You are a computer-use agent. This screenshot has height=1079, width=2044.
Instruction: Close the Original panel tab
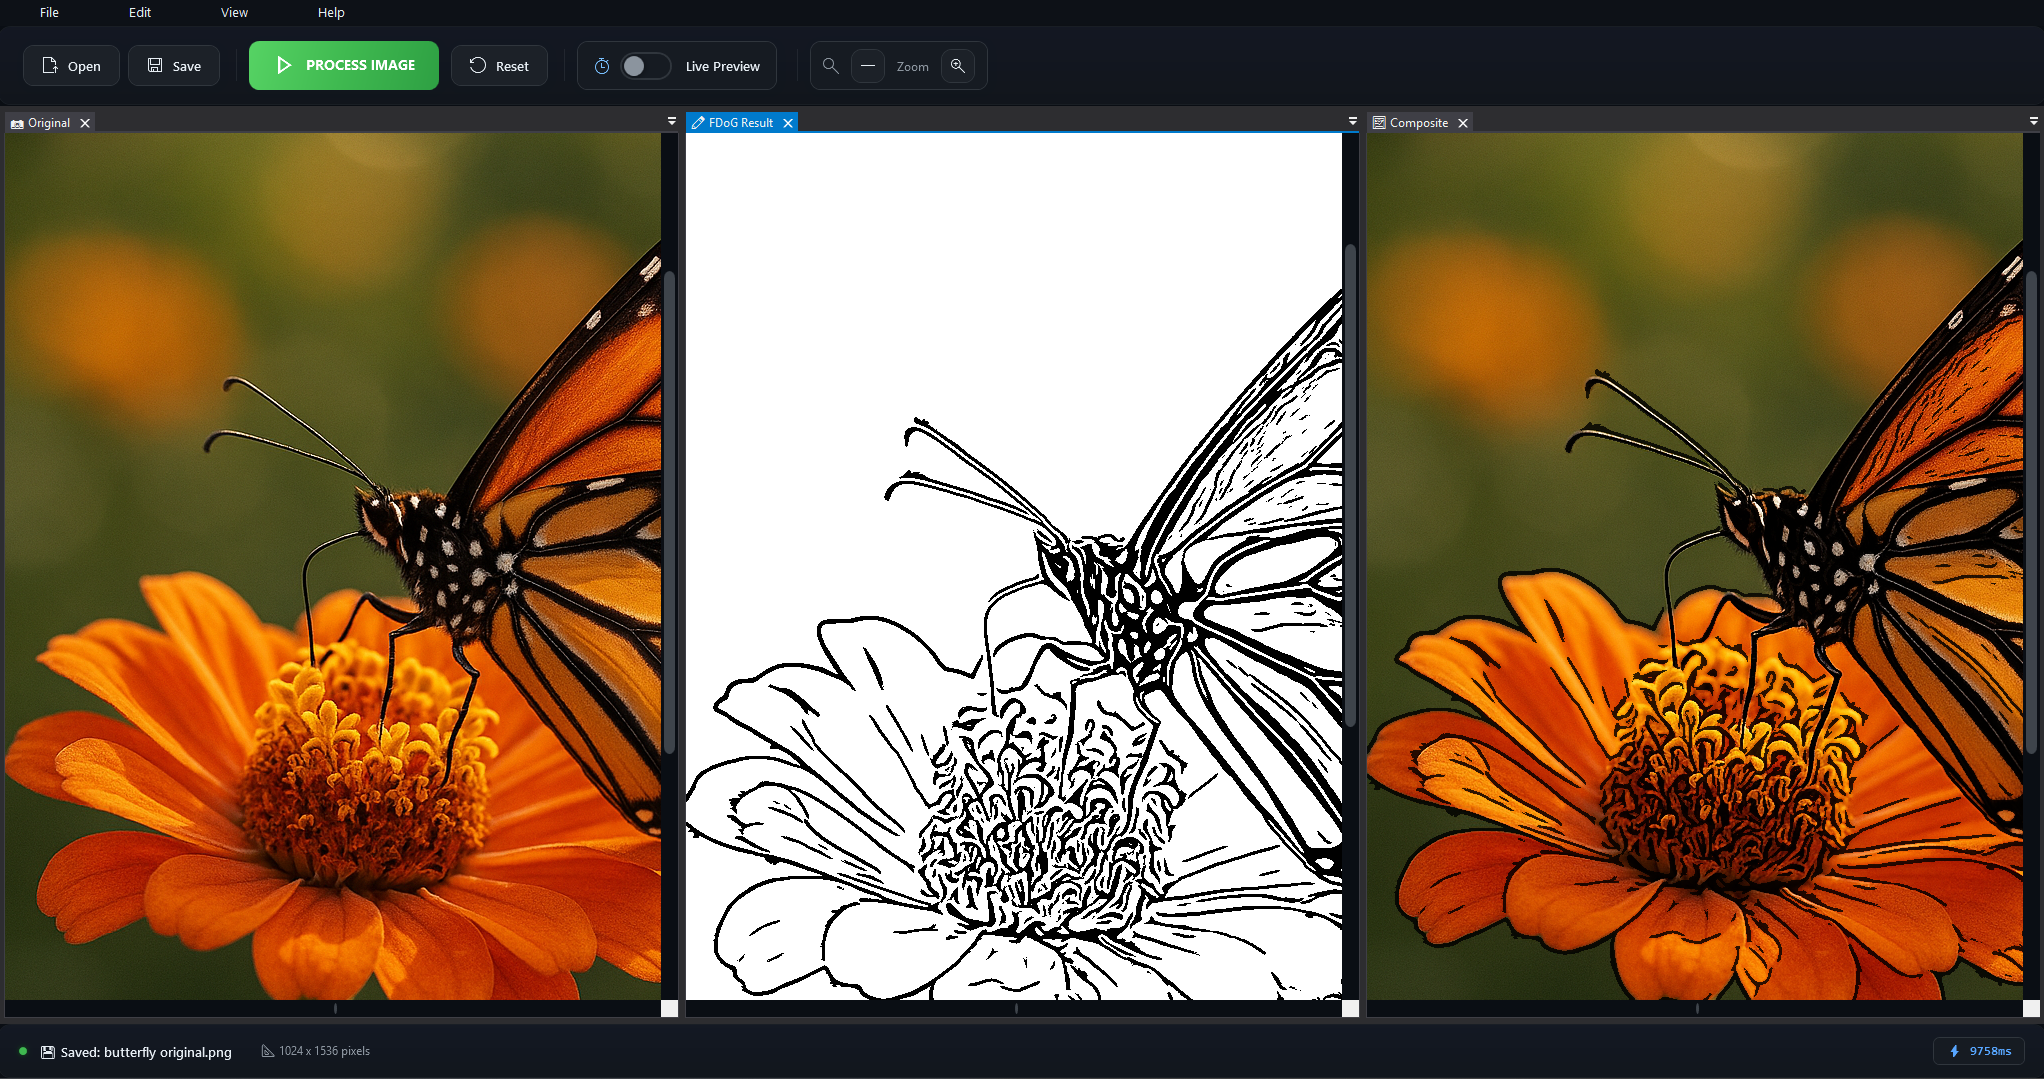[85, 123]
